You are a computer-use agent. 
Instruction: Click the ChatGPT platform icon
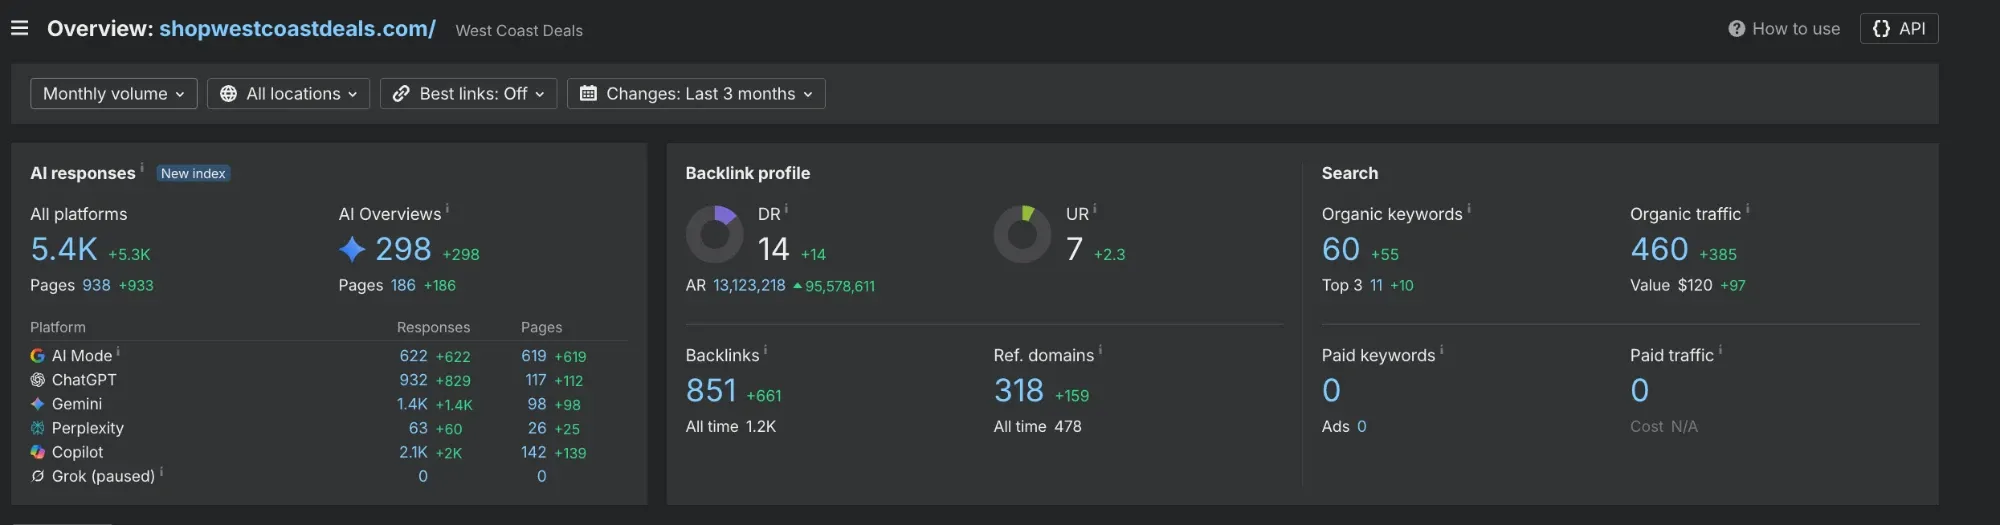37,379
